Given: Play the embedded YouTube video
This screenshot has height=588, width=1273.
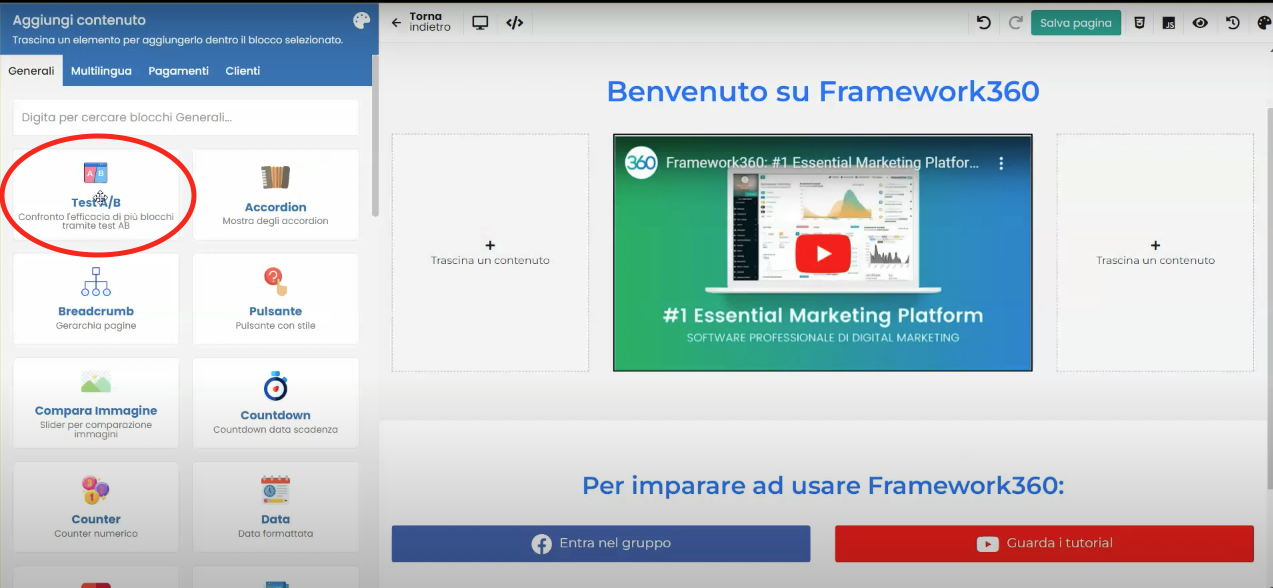Looking at the screenshot, I should (x=823, y=253).
